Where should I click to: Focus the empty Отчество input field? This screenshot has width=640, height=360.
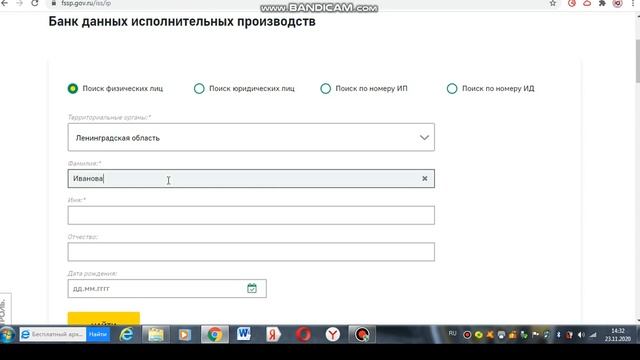click(x=251, y=252)
